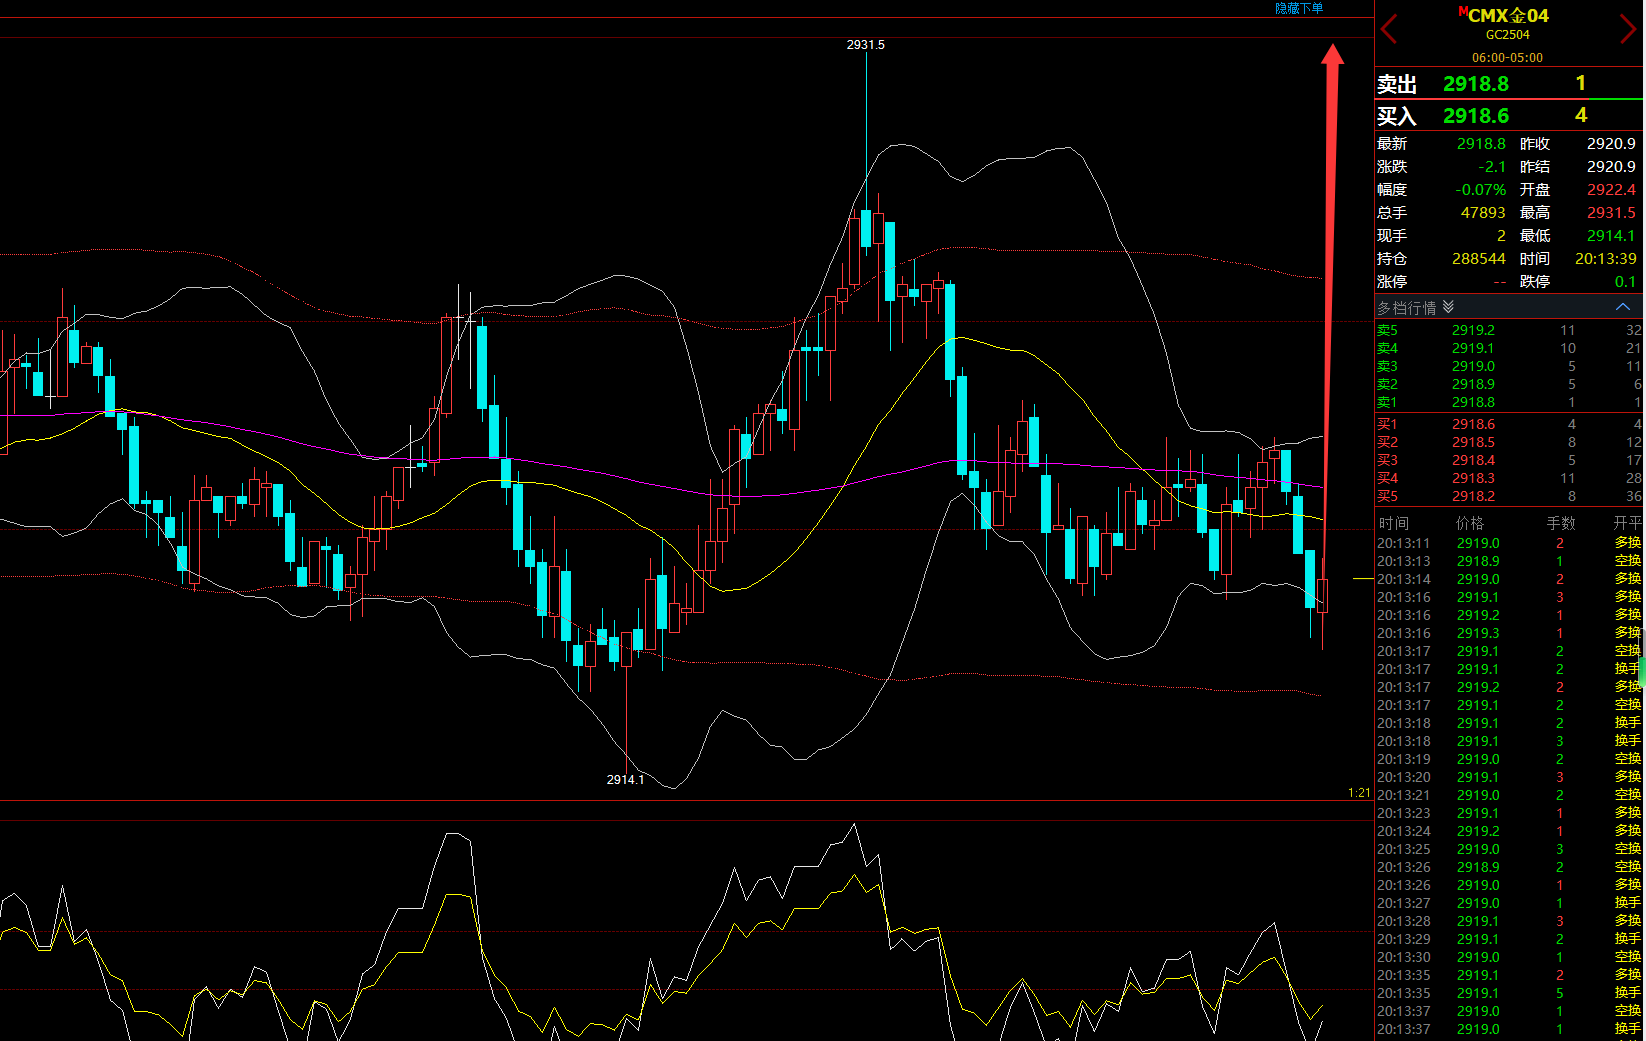Select the 卖5 row at 2919.2
Image resolution: width=1646 pixels, height=1041 pixels.
click(1509, 330)
